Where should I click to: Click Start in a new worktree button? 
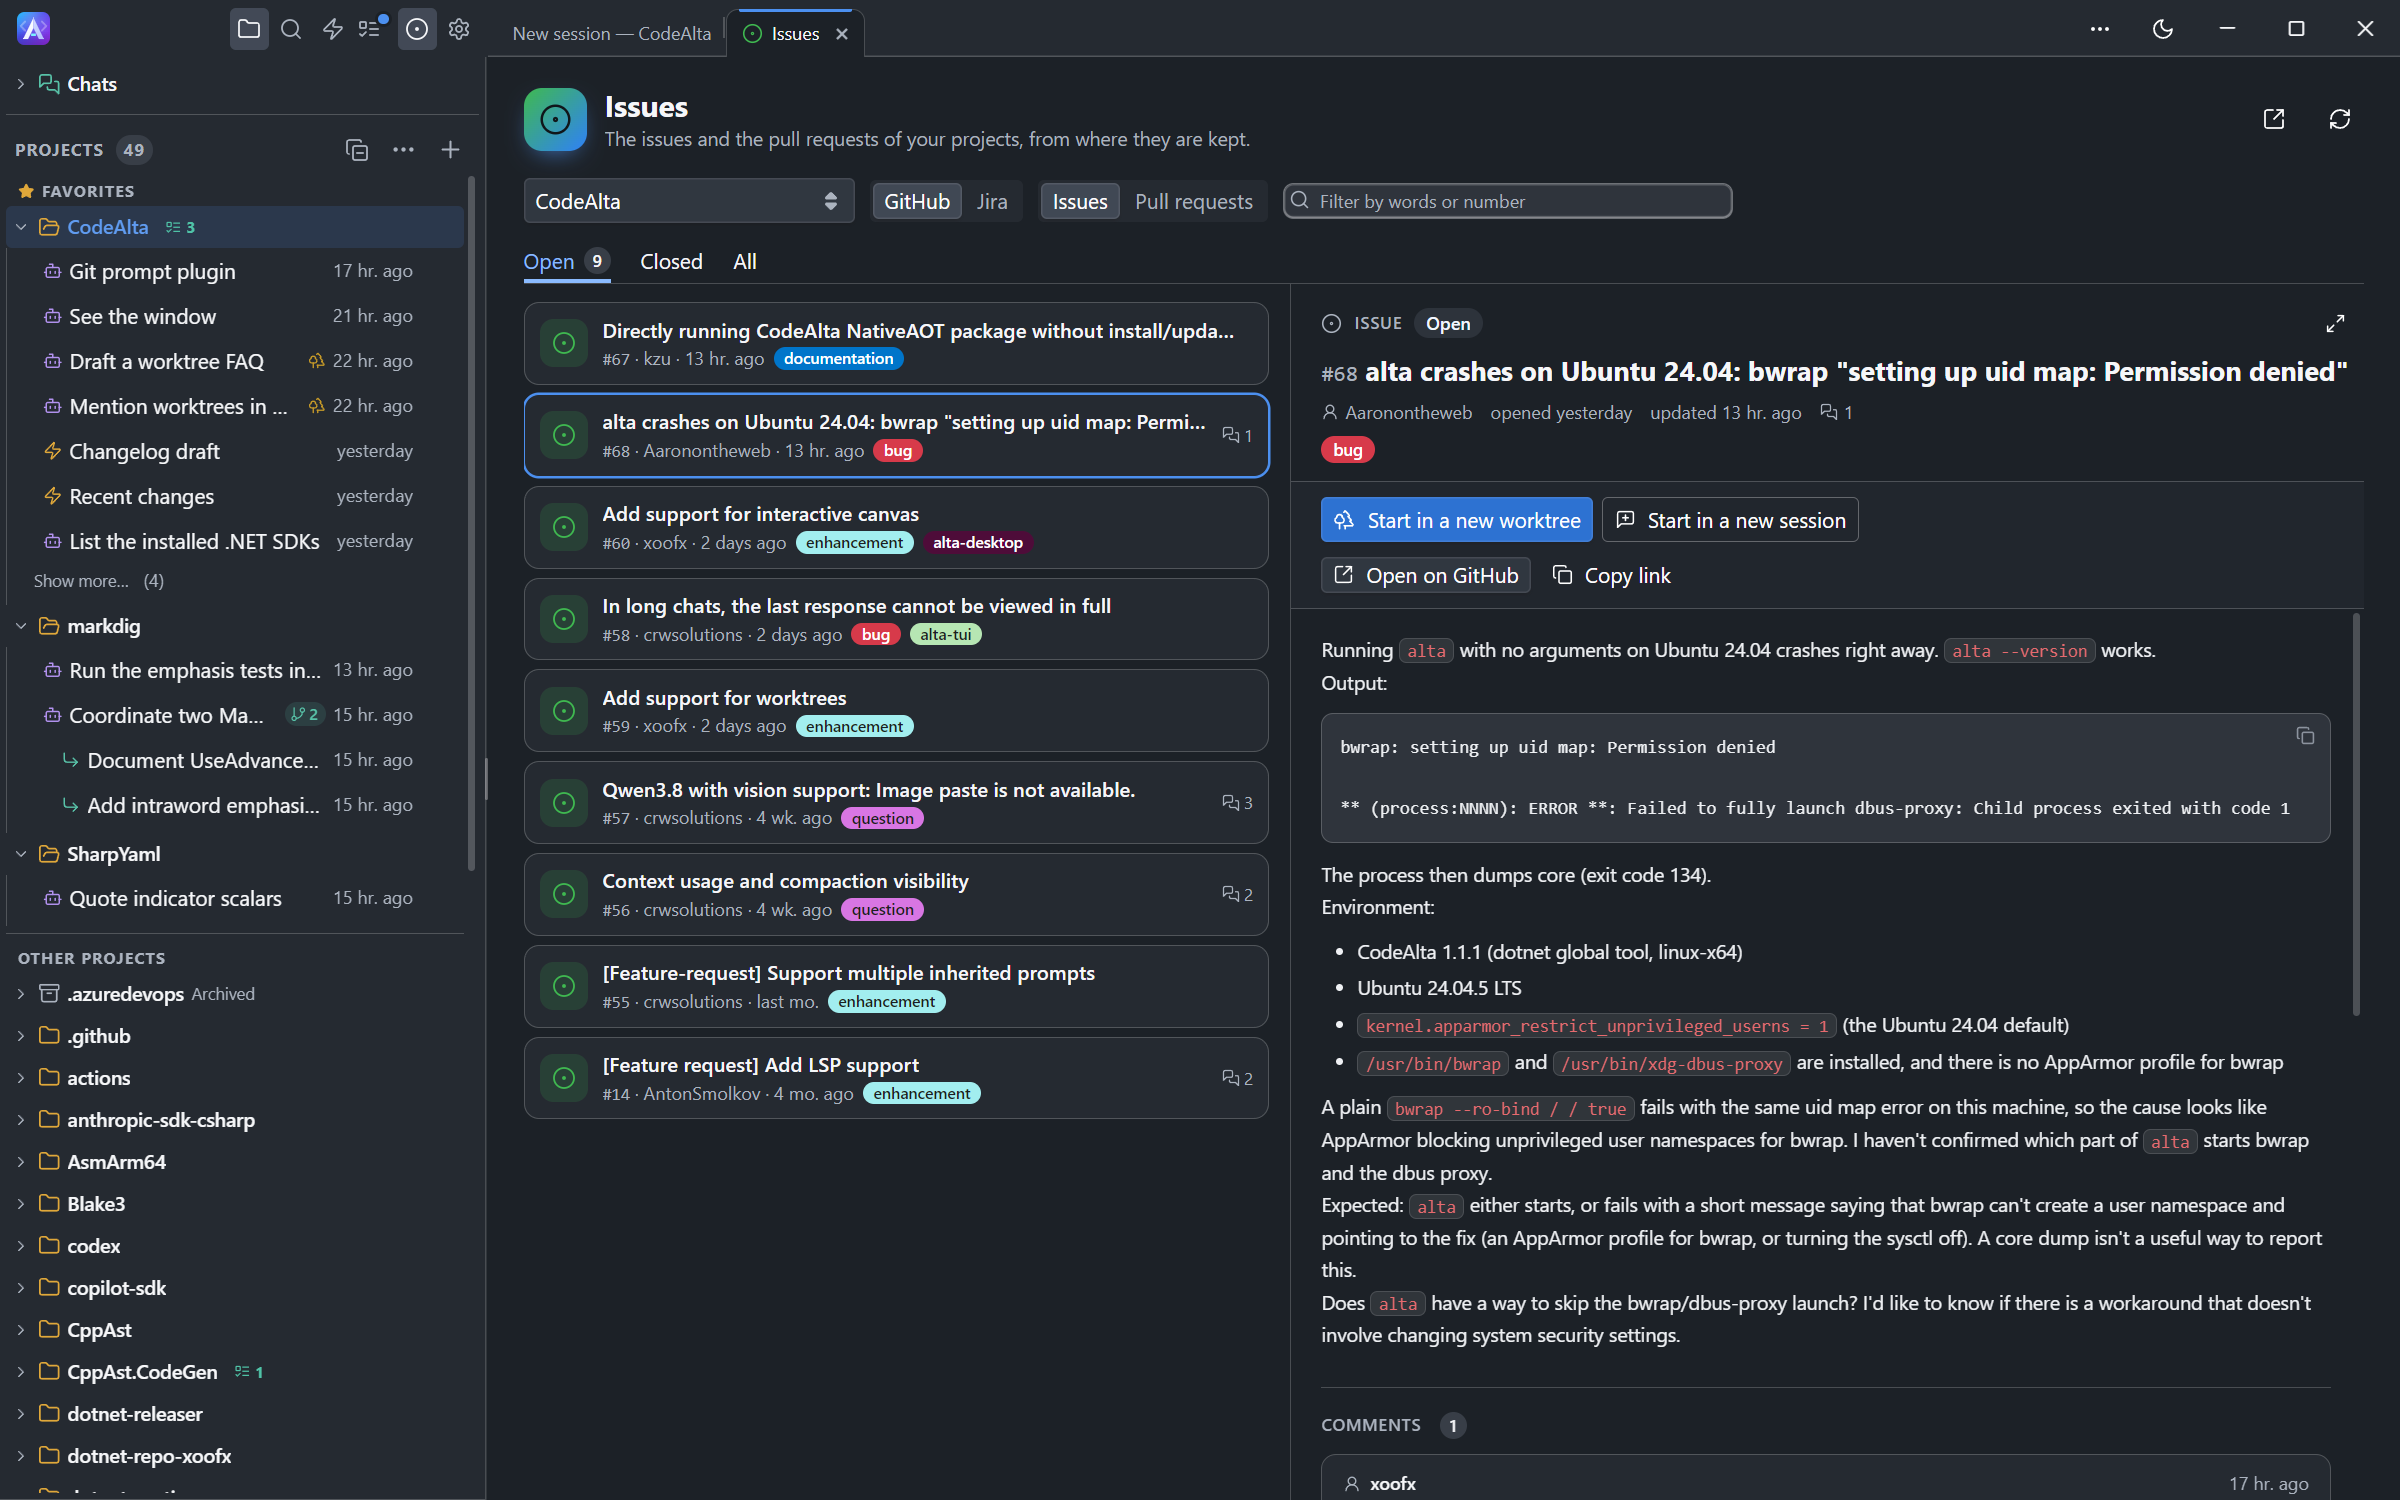1457,520
